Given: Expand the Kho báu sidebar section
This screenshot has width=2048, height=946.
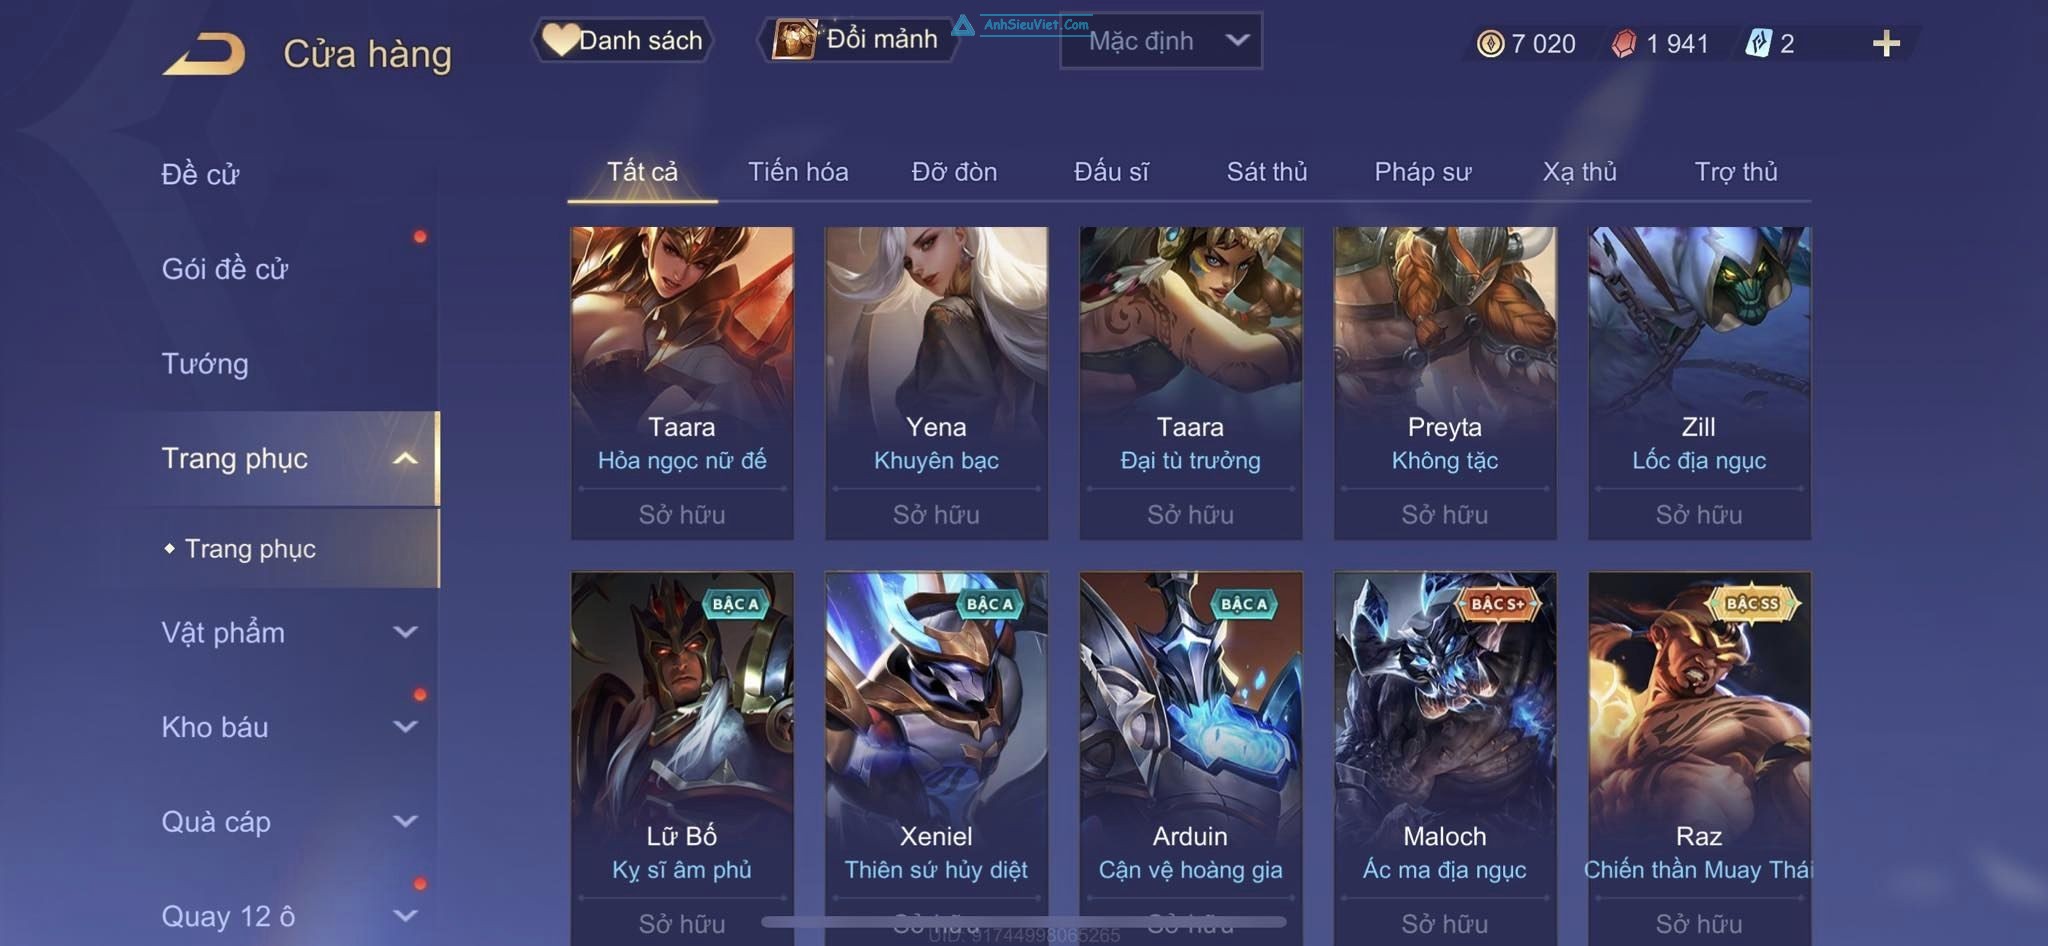Looking at the screenshot, I should click(405, 727).
